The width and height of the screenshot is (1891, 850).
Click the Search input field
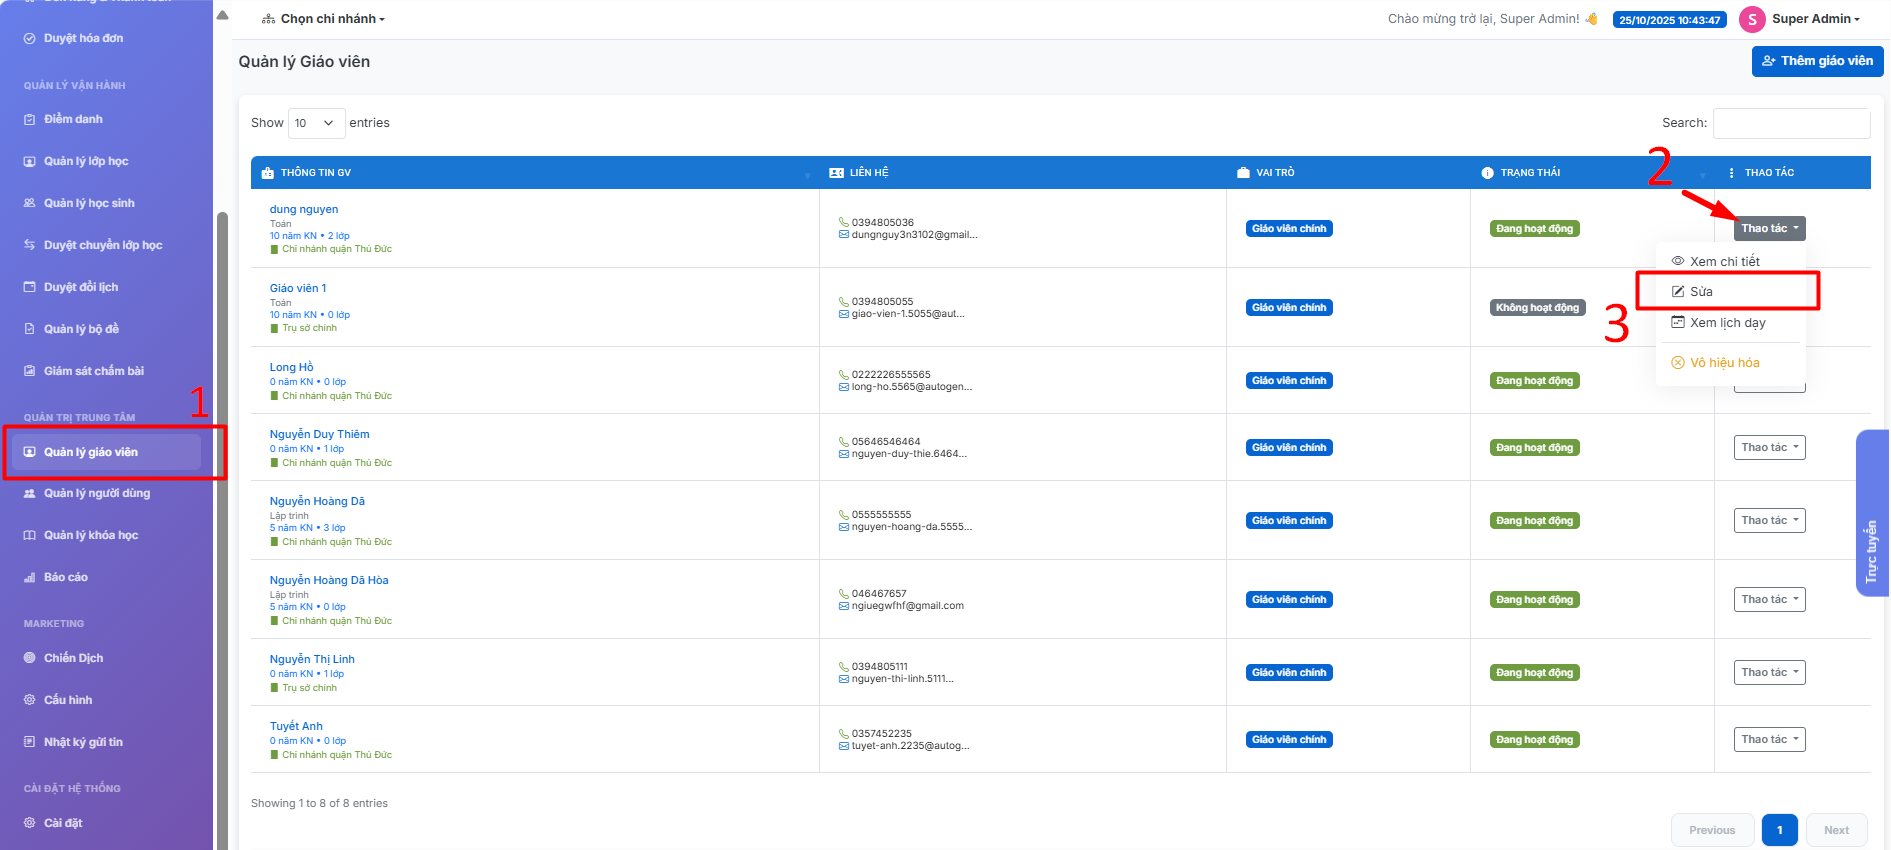tap(1791, 123)
